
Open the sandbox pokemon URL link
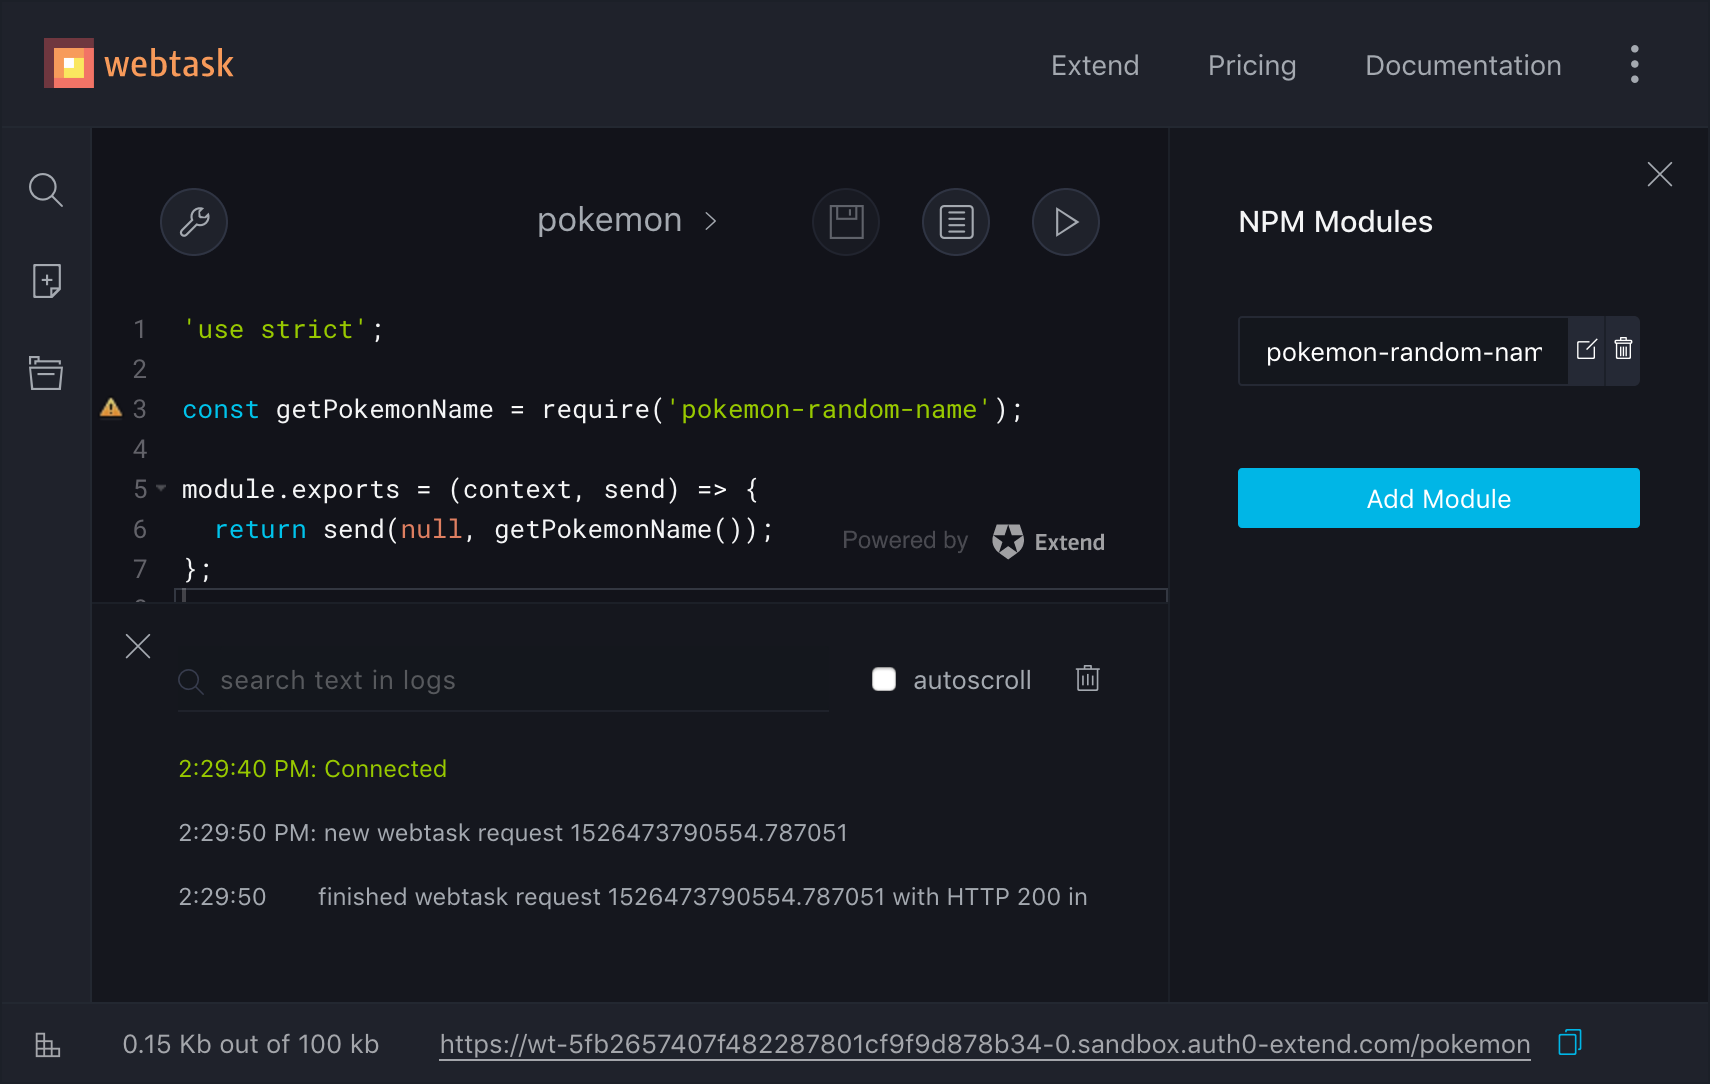coord(983,1043)
